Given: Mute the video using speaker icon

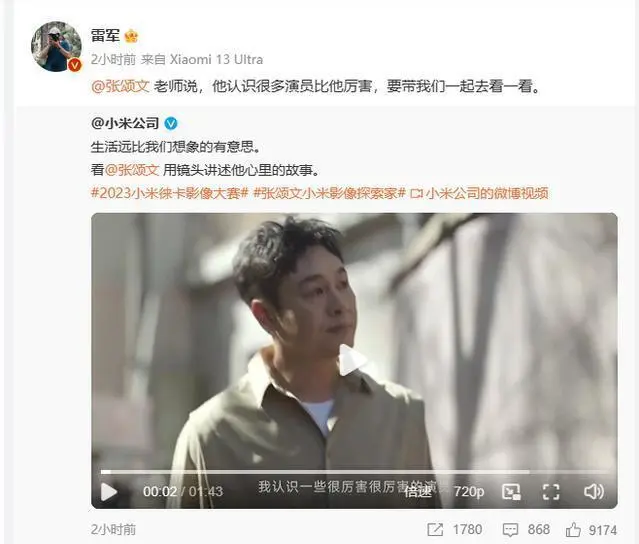Looking at the screenshot, I should click(594, 491).
